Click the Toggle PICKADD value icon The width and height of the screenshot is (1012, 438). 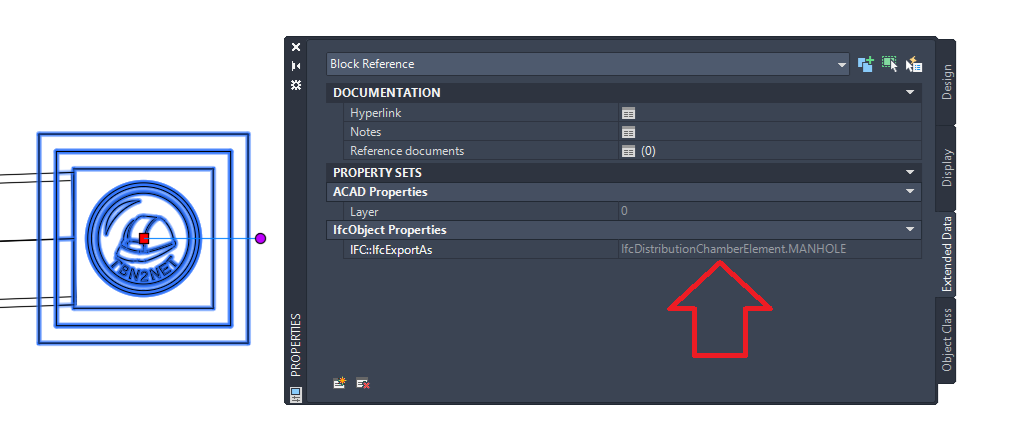865,64
